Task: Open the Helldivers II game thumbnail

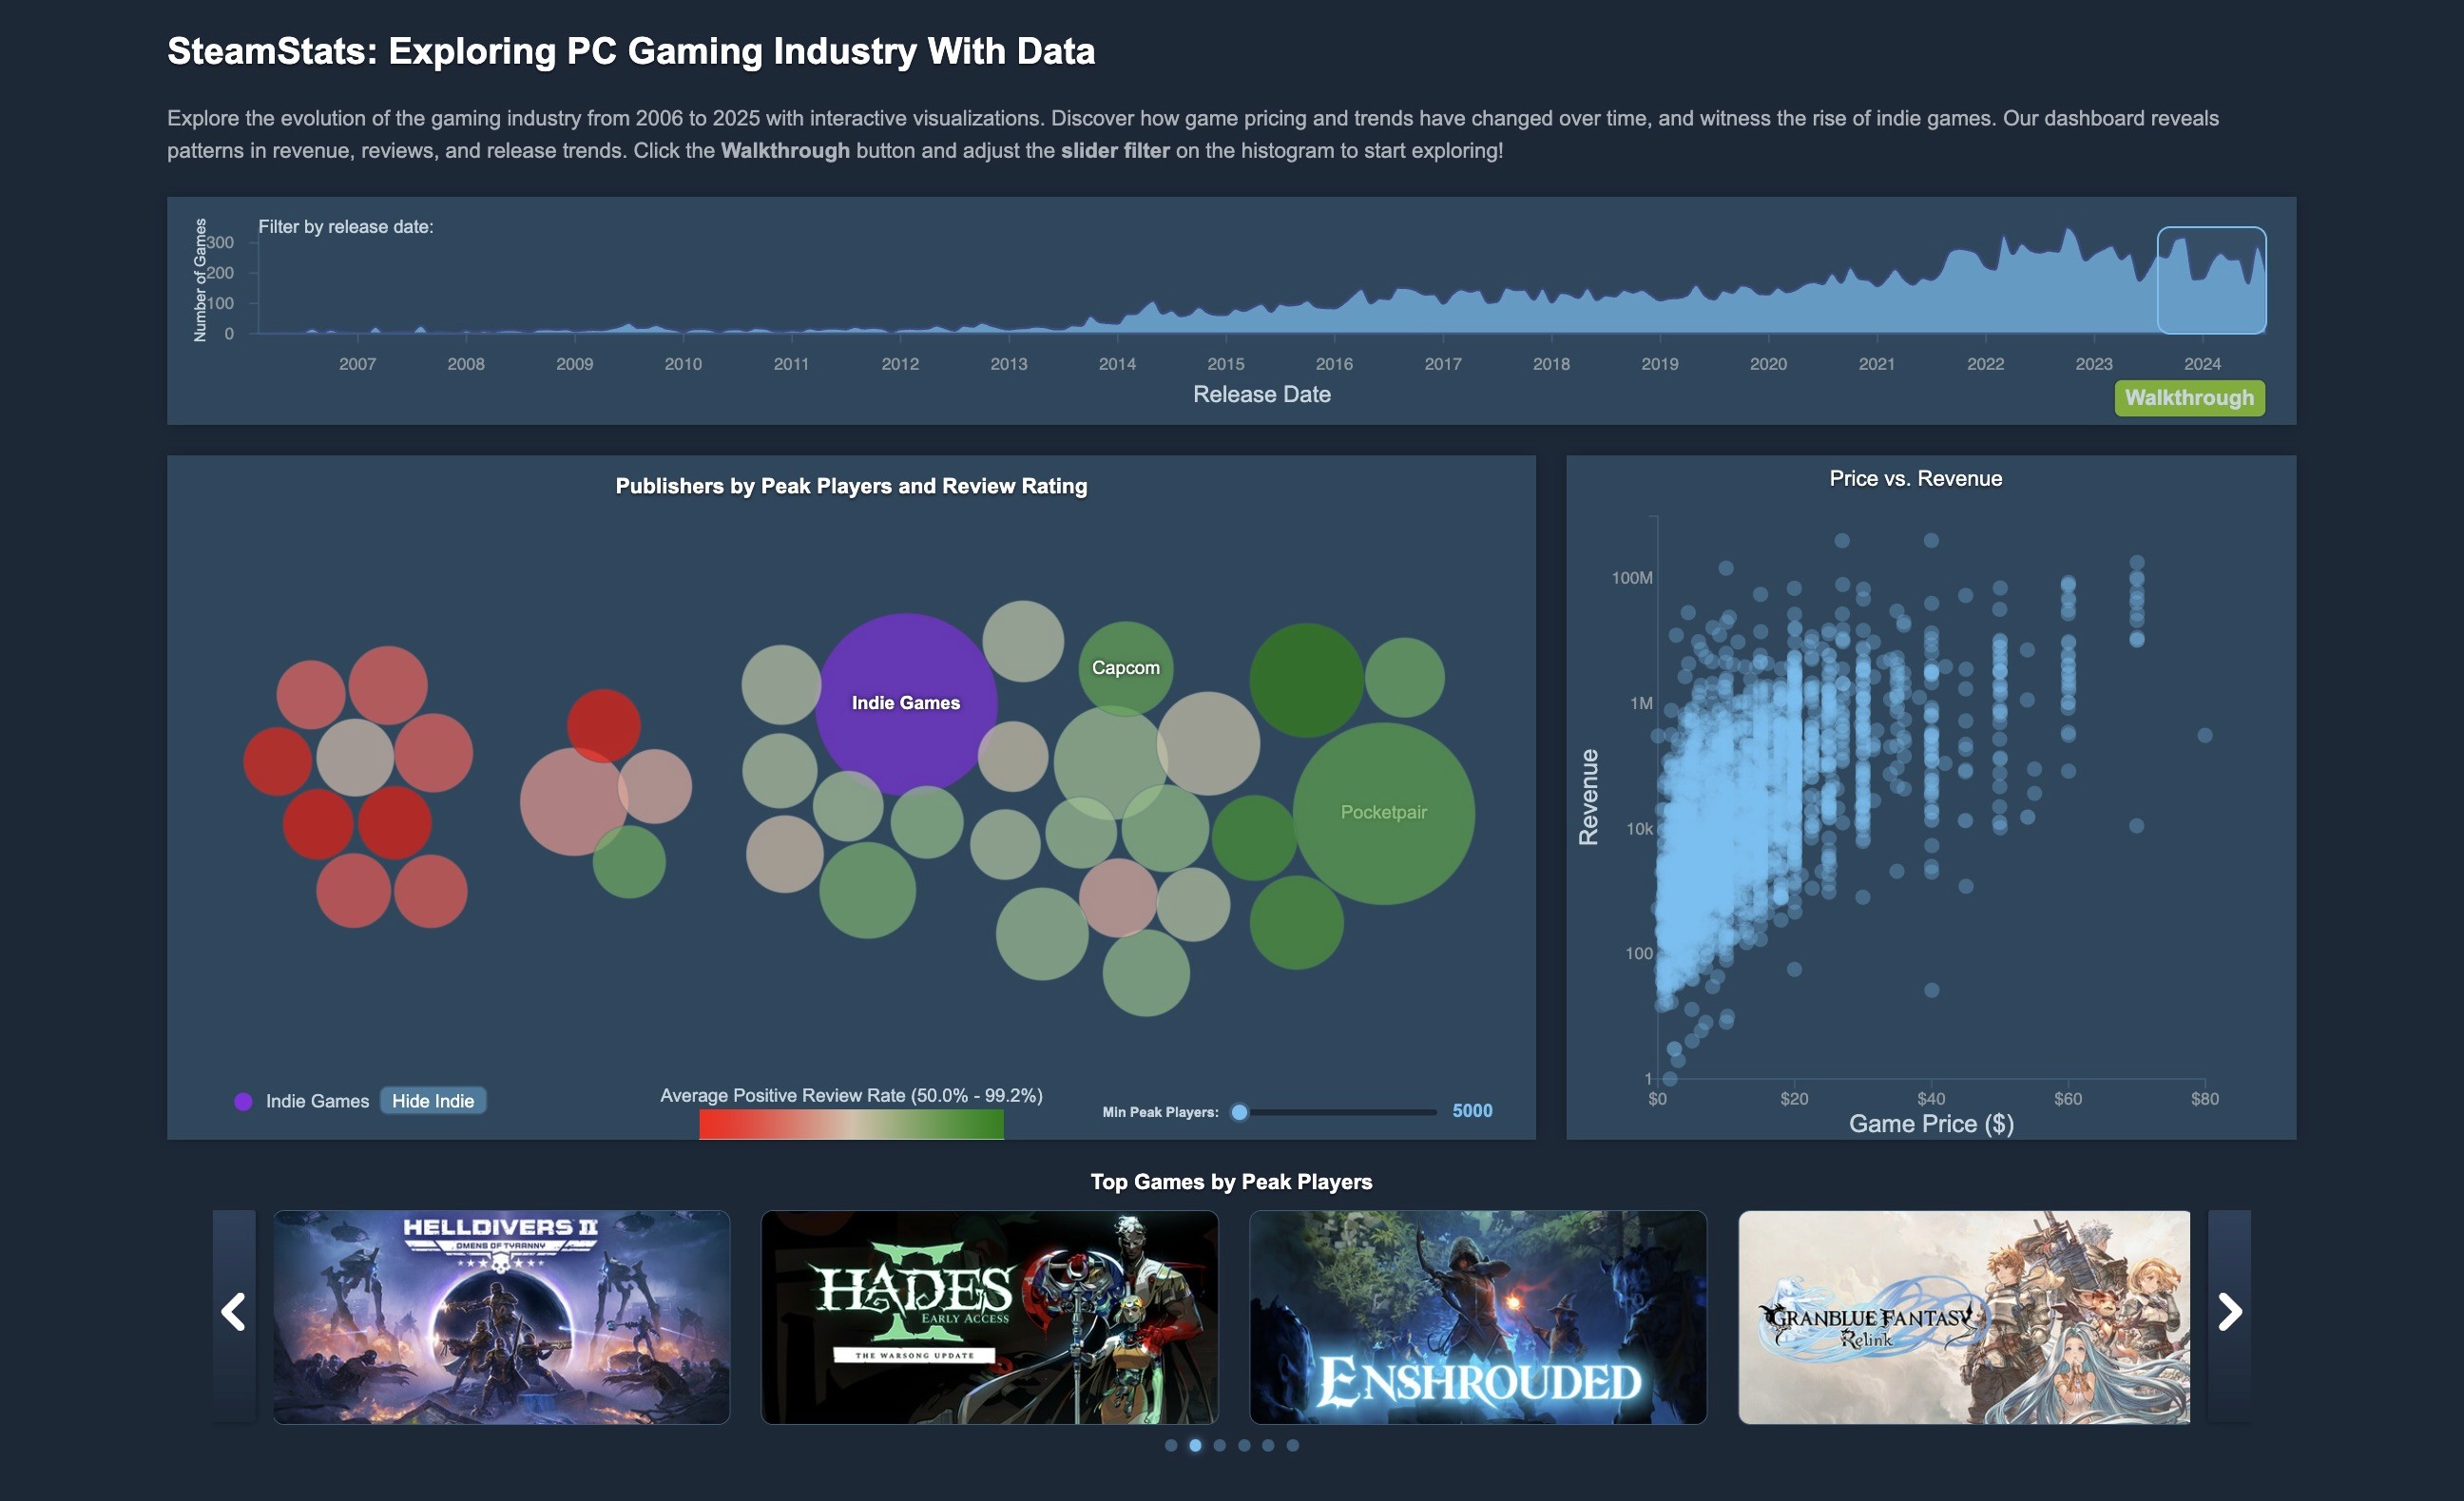Action: pos(501,1317)
